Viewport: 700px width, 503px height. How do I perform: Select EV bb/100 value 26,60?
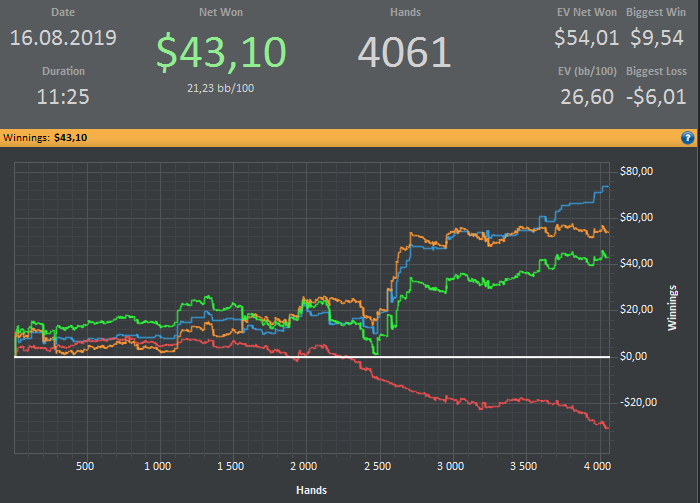pyautogui.click(x=587, y=97)
